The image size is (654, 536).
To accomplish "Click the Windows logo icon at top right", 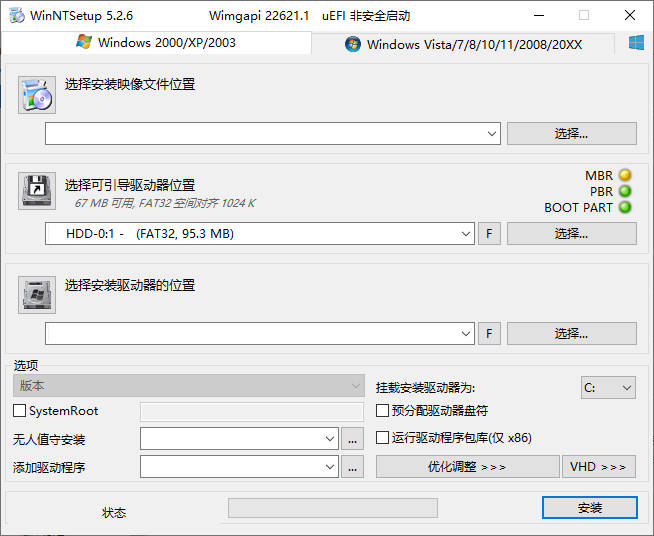I will click(636, 43).
